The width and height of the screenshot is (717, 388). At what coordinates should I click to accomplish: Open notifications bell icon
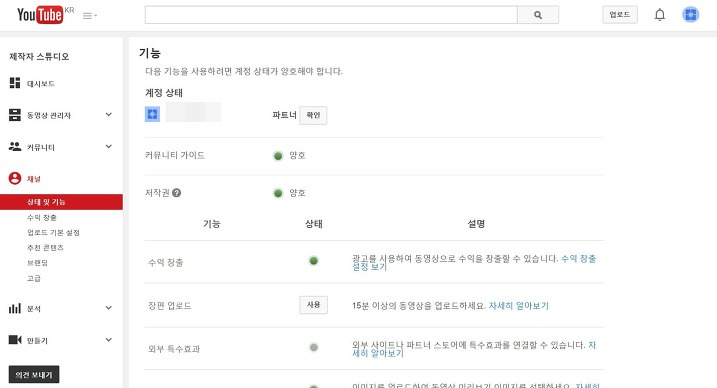tap(659, 15)
